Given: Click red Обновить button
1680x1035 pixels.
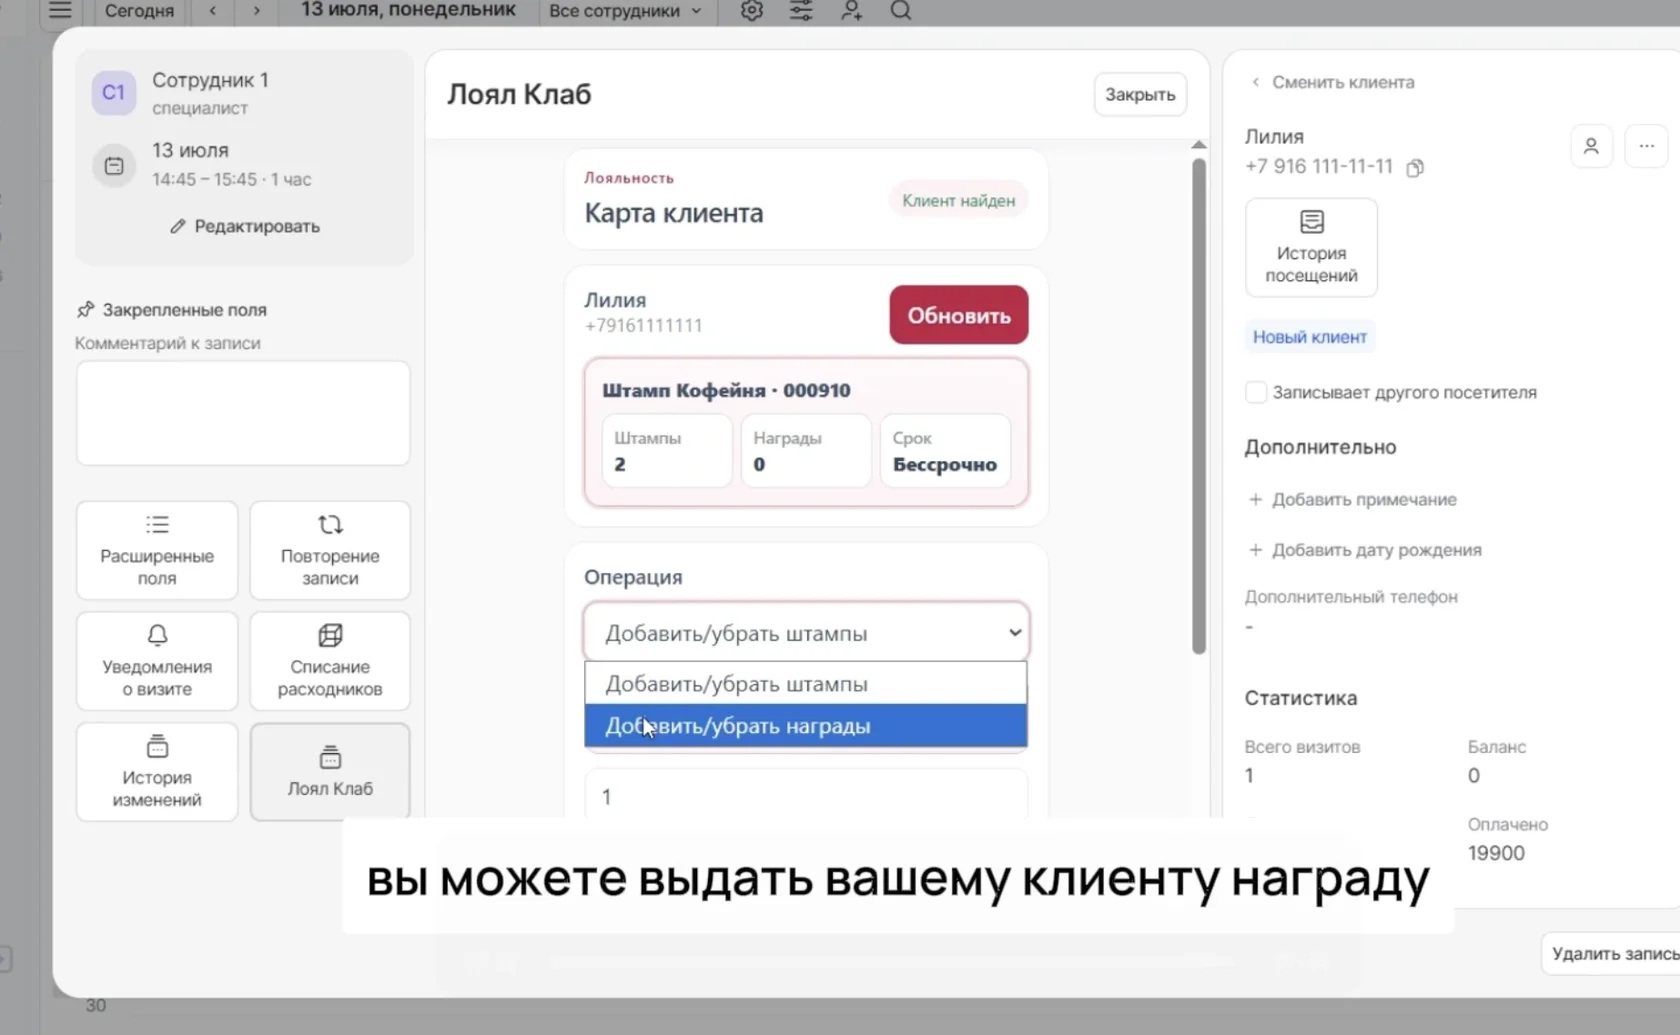Looking at the screenshot, I should click(959, 315).
